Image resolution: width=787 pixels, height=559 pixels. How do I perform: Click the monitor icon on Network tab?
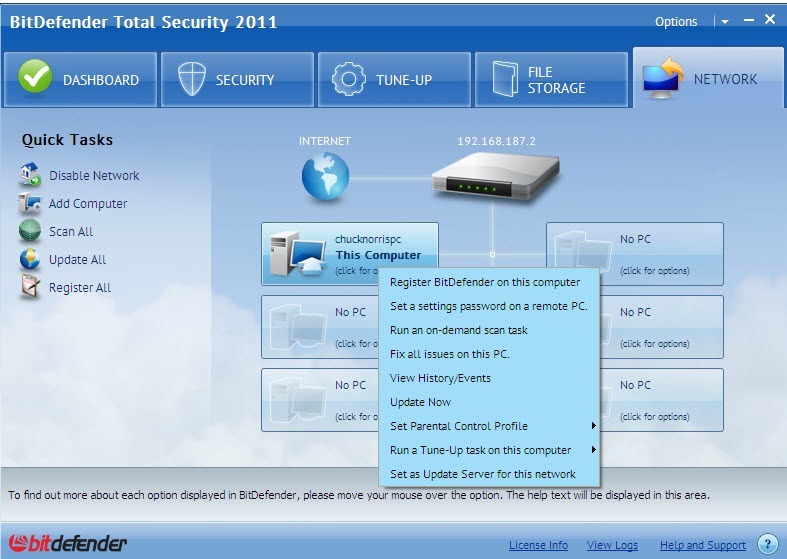(x=663, y=79)
